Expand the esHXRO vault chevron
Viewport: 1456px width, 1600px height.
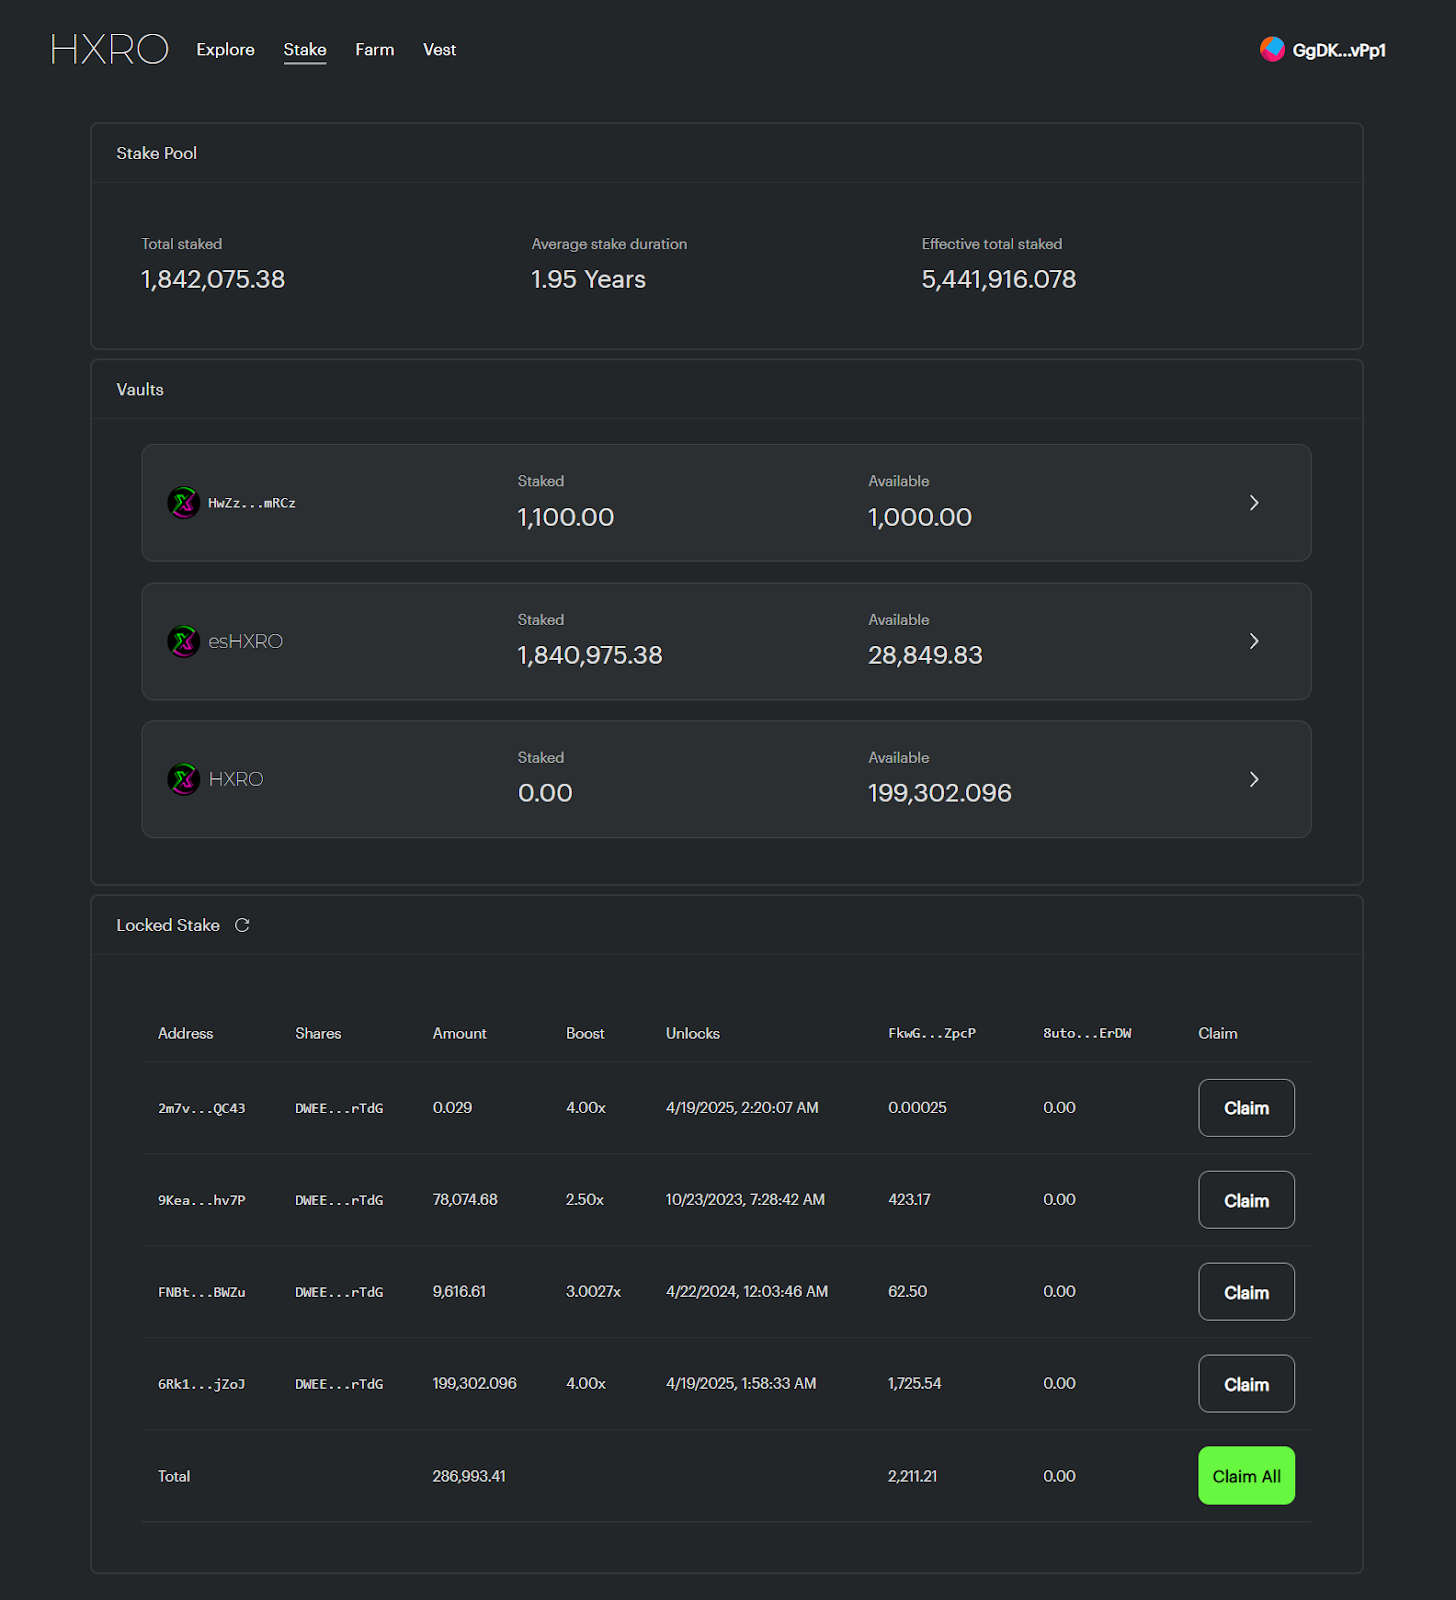click(1254, 641)
